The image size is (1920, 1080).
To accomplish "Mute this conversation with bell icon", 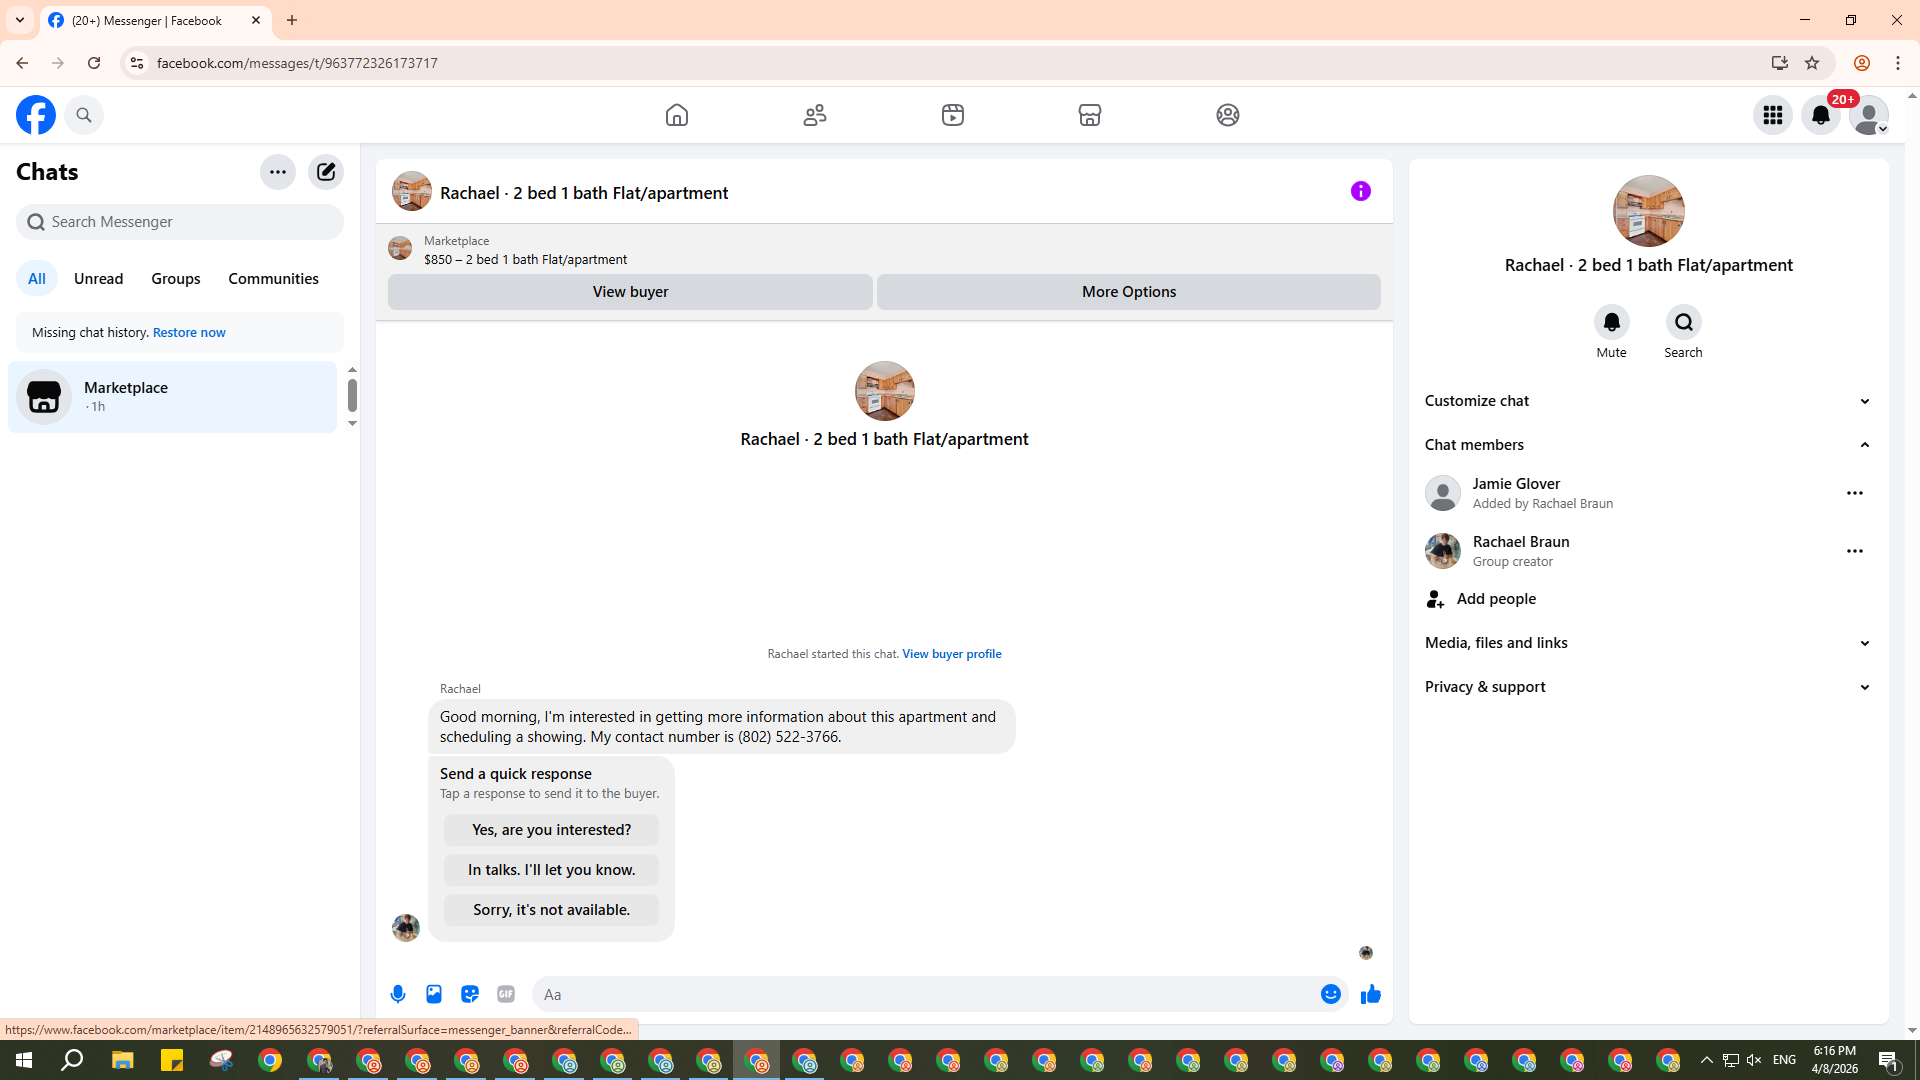I will (x=1611, y=322).
